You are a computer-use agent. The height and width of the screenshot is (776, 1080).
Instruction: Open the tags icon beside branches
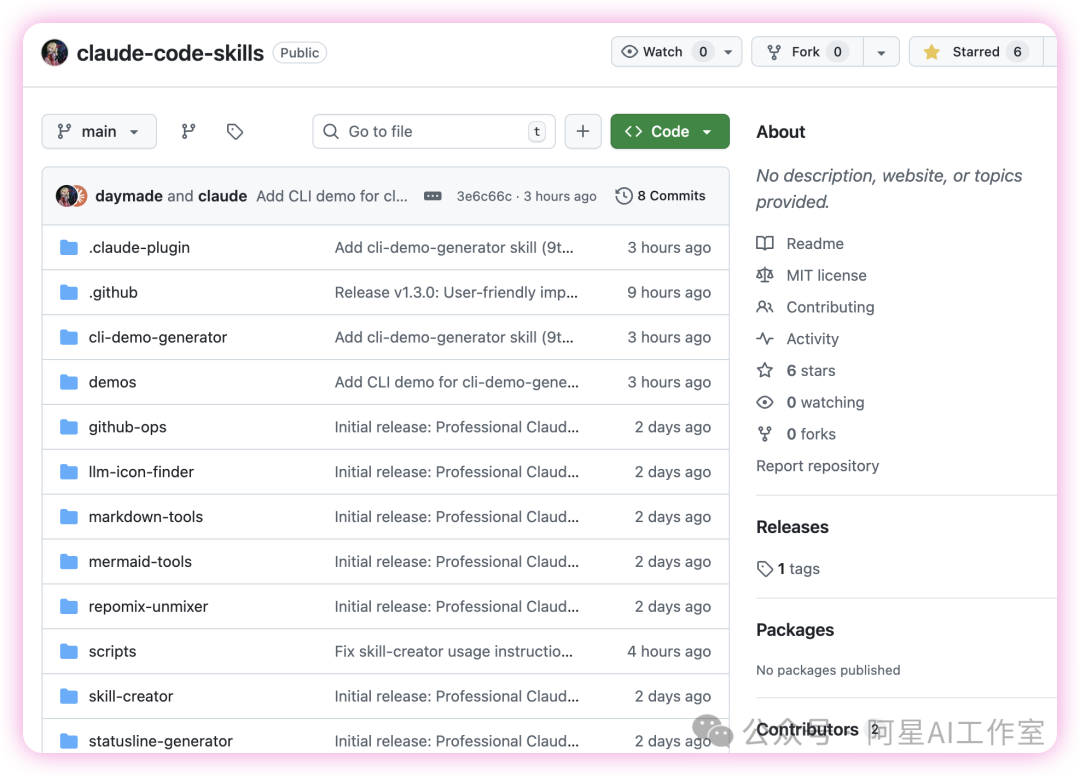235,132
